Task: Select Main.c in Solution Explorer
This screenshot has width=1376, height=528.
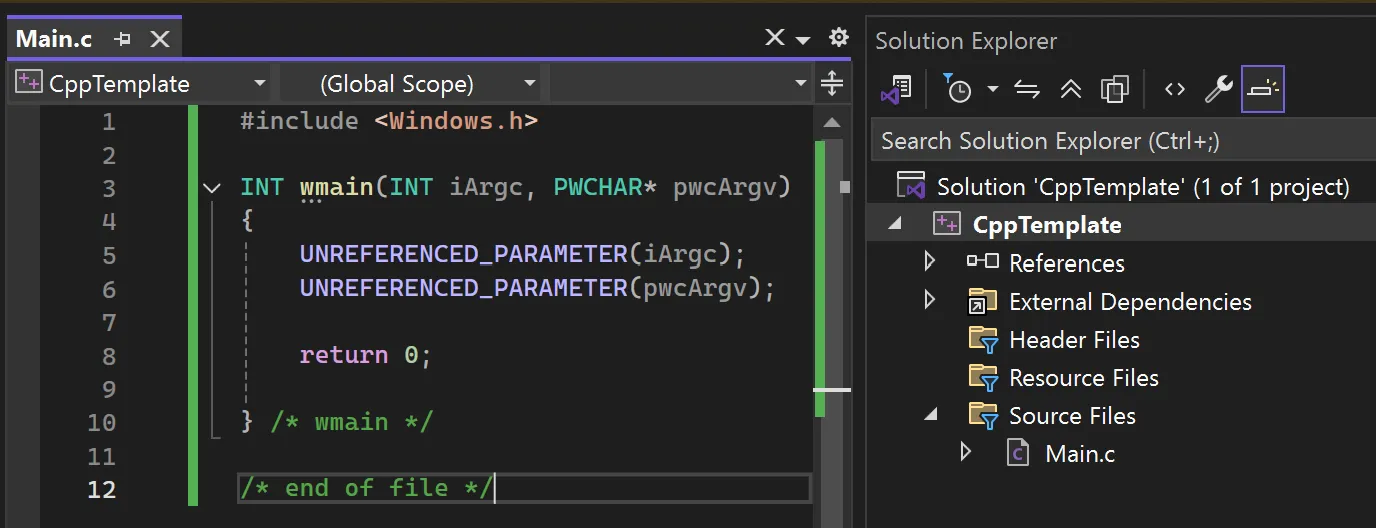Action: click(1080, 454)
